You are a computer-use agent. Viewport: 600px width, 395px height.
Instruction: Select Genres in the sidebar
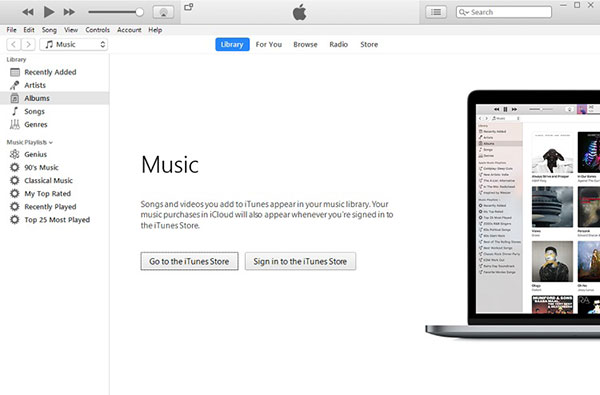(x=36, y=124)
